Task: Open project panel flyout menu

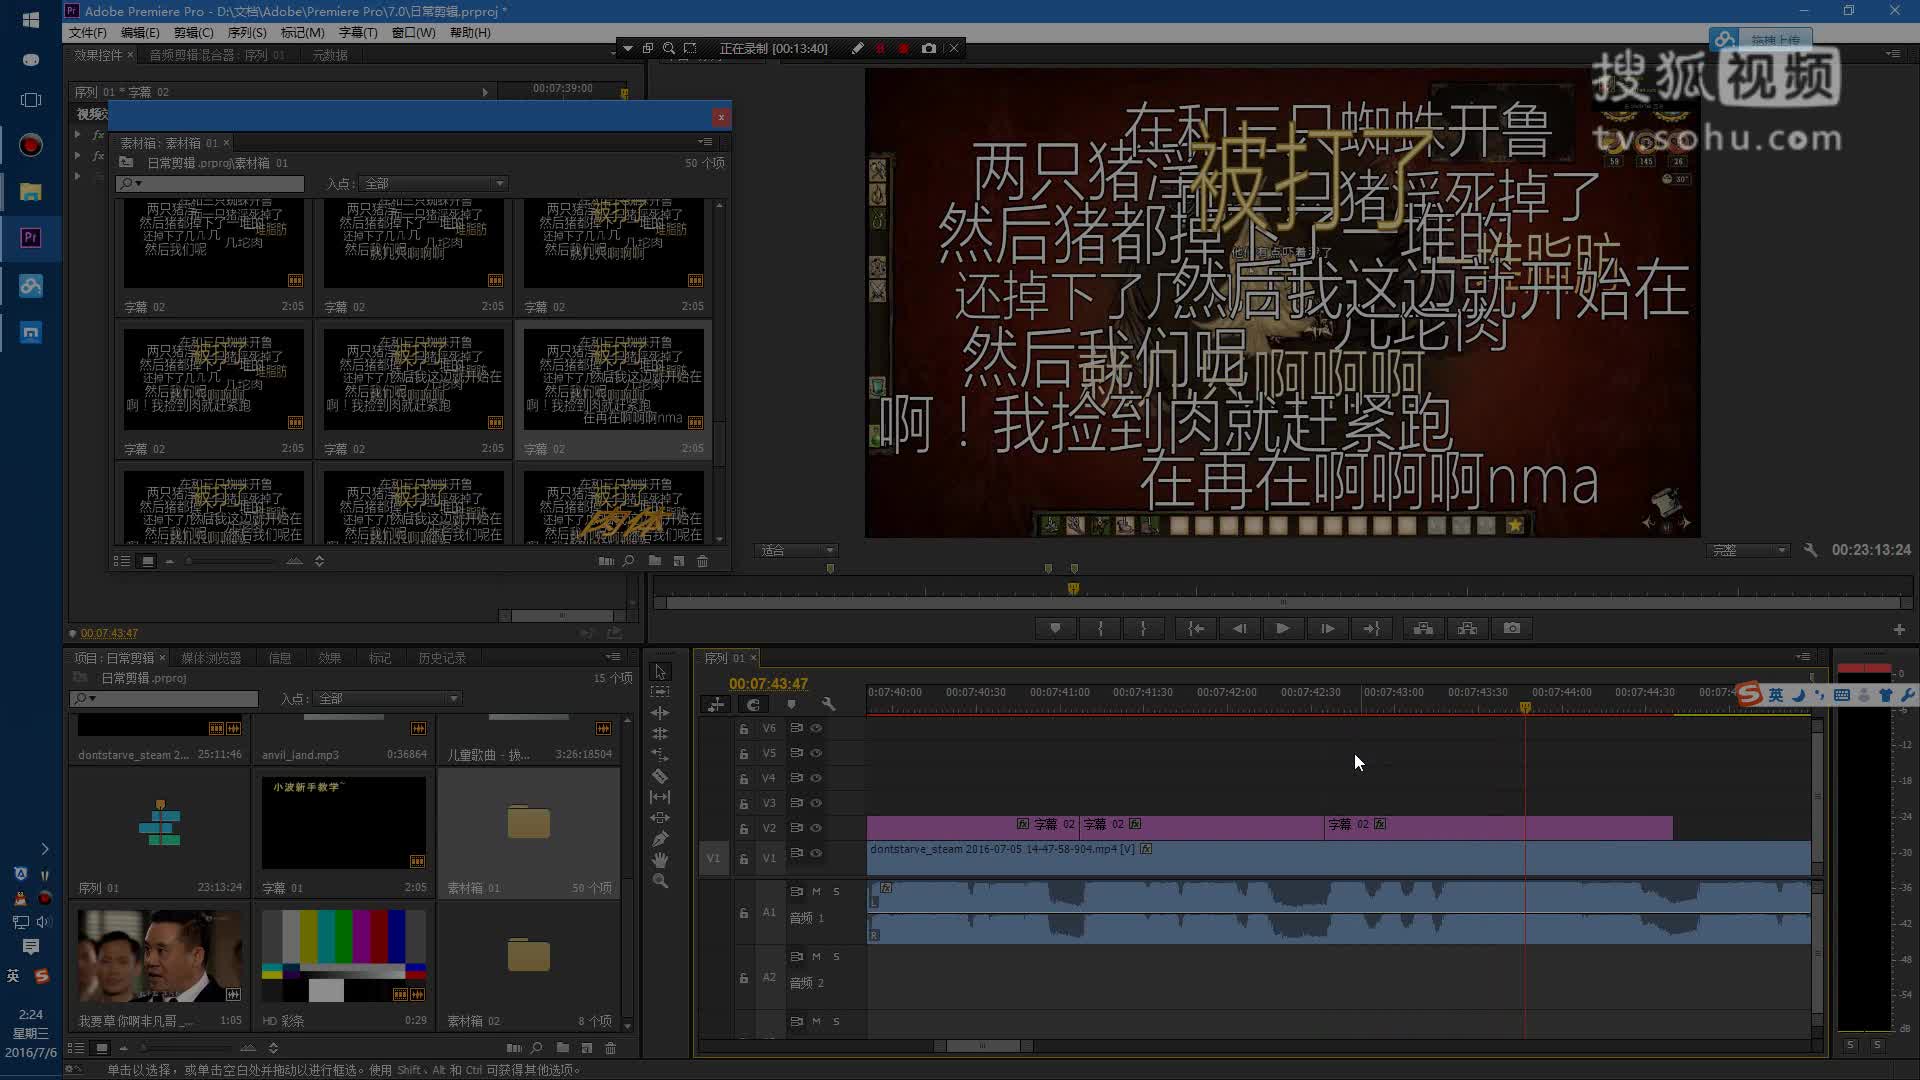Action: click(613, 657)
